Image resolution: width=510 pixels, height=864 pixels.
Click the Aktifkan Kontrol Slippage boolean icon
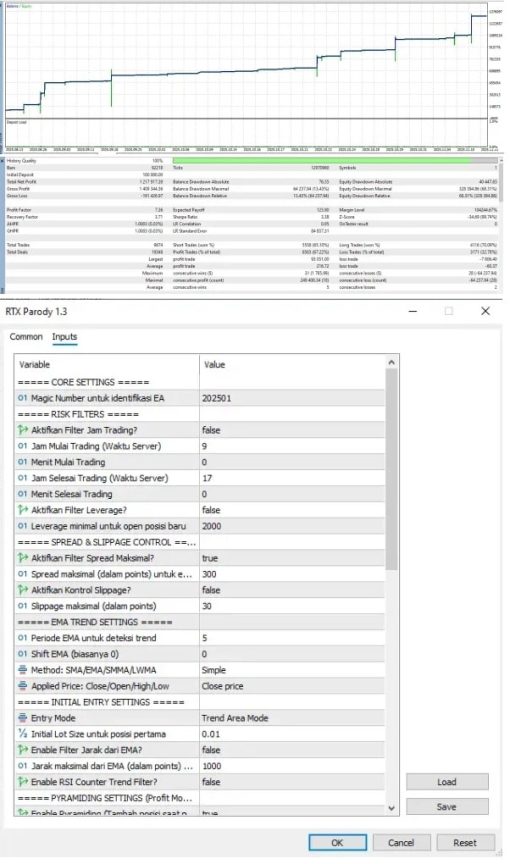tap(23, 590)
